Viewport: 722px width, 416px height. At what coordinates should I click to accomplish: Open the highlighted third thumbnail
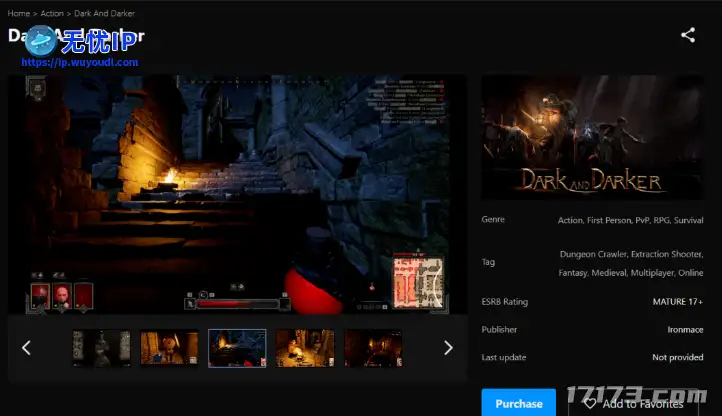coord(237,348)
